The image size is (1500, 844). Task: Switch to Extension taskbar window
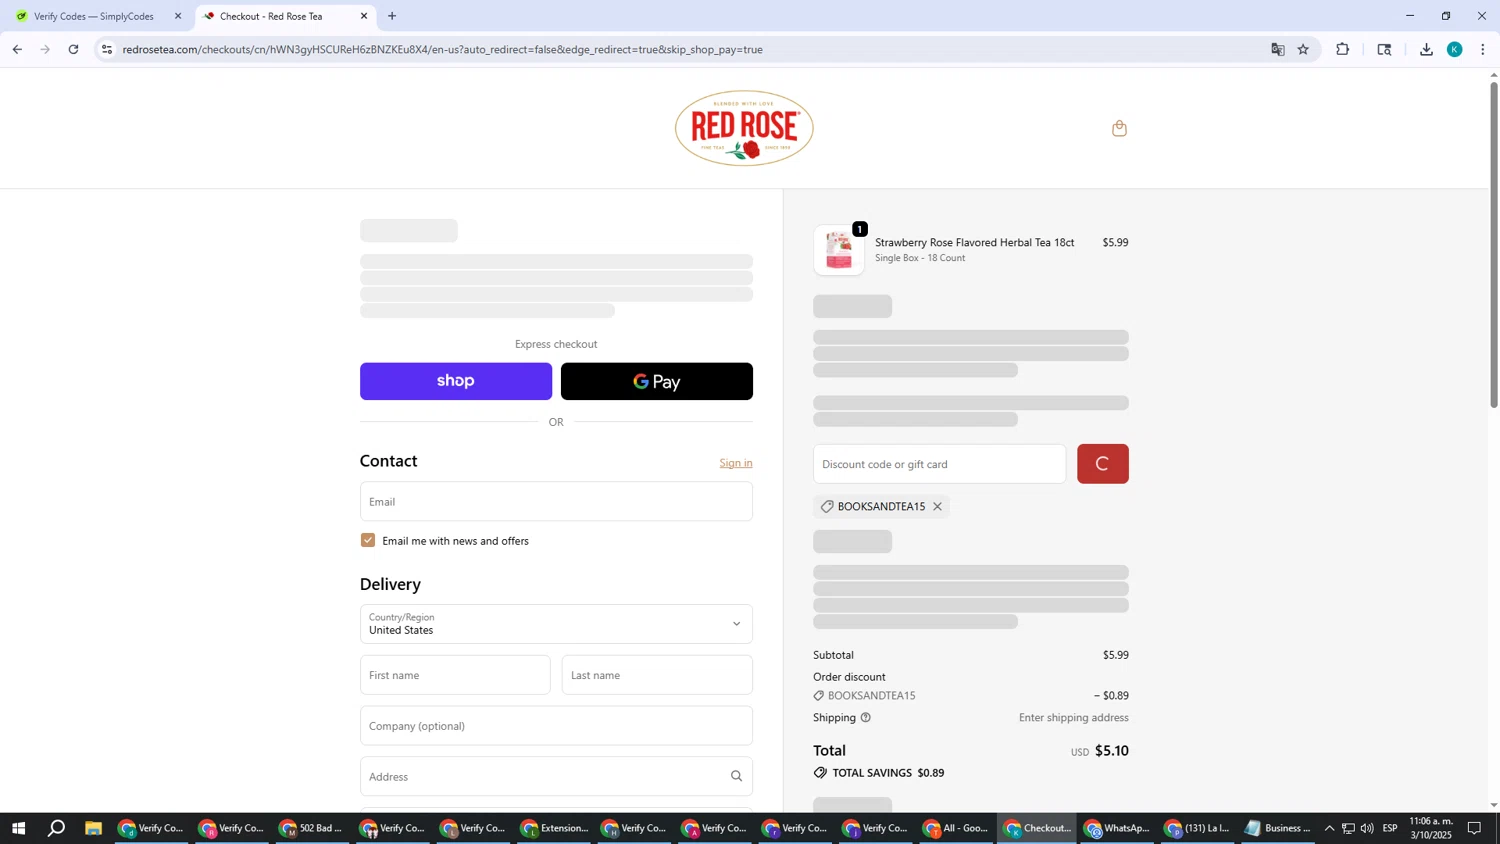(555, 828)
